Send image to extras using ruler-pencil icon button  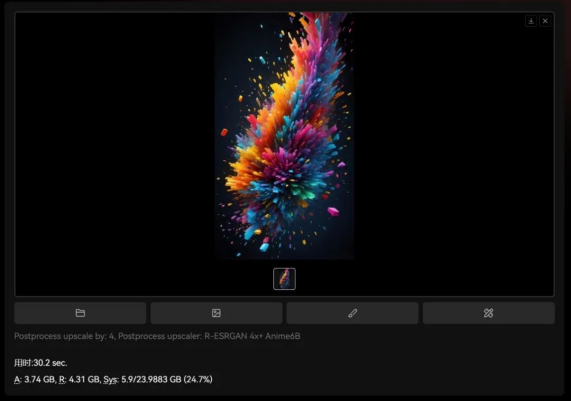[x=489, y=313]
